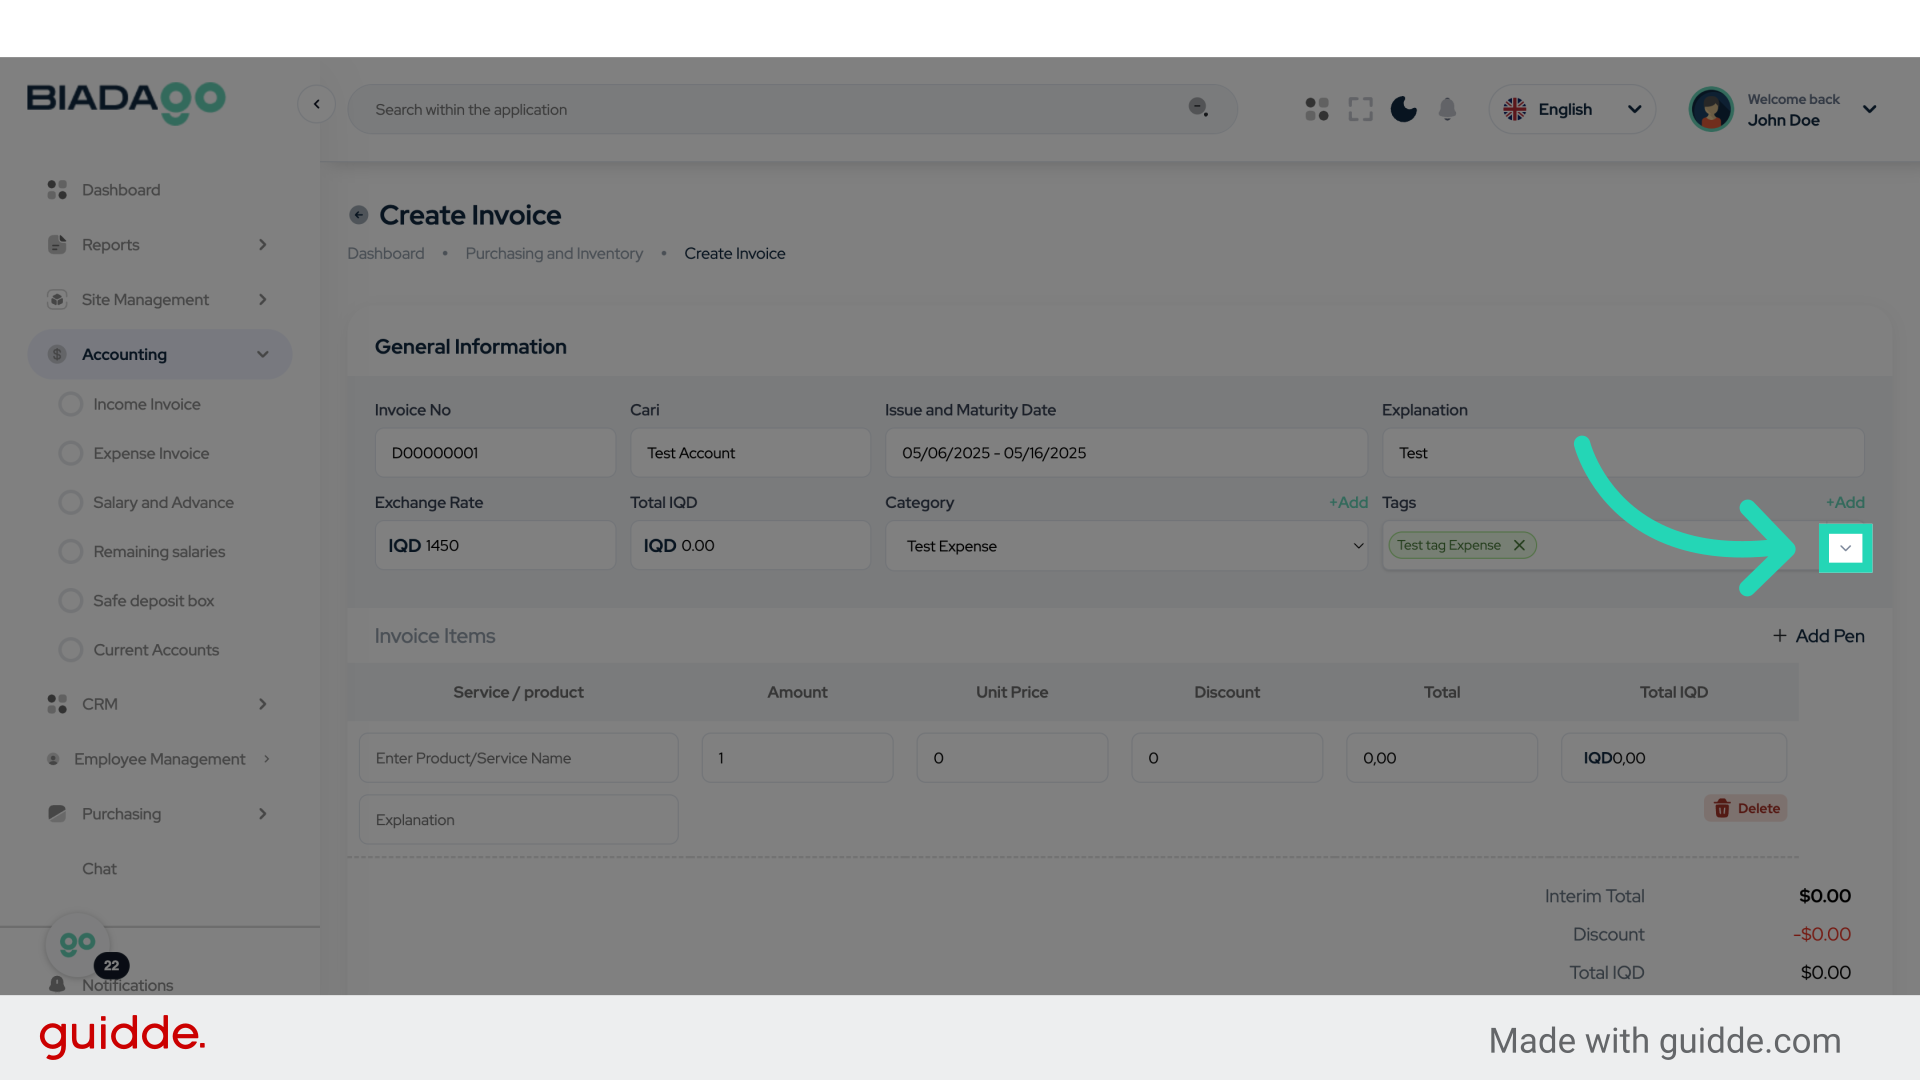The height and width of the screenshot is (1080, 1920).
Task: Click the Enter Product/Service Name field
Action: [x=518, y=758]
